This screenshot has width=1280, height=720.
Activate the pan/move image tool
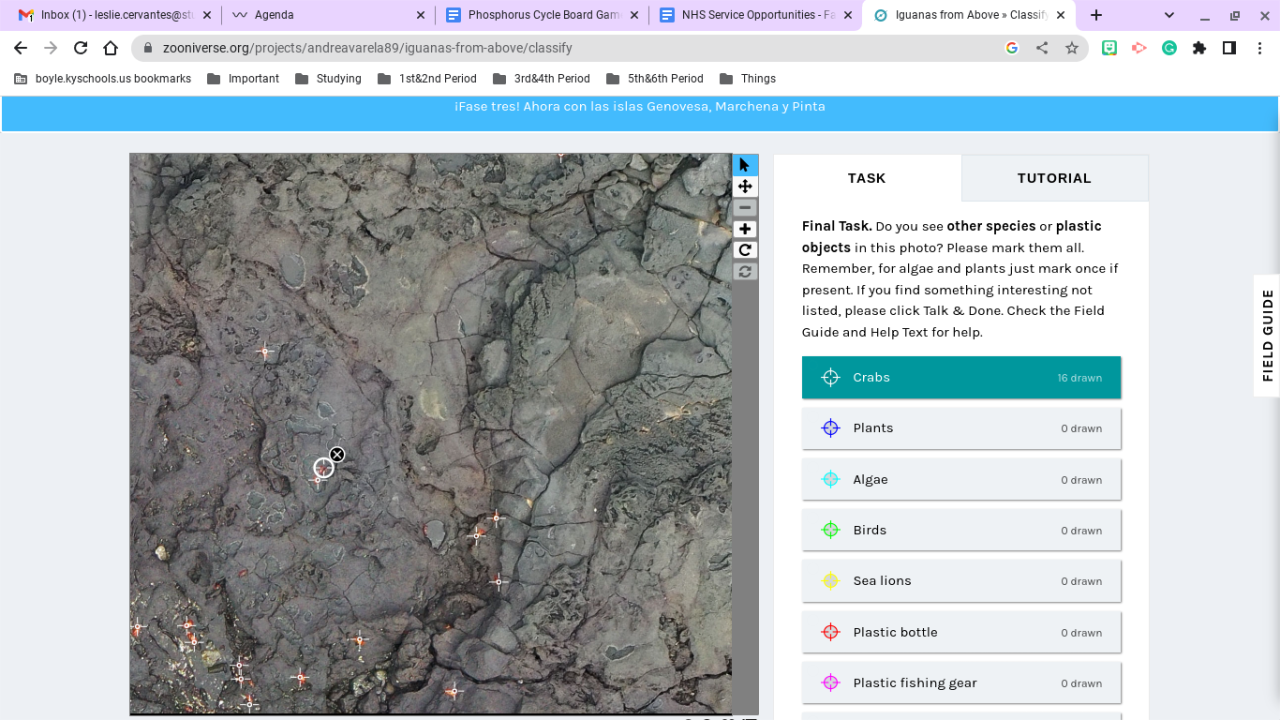[744, 187]
